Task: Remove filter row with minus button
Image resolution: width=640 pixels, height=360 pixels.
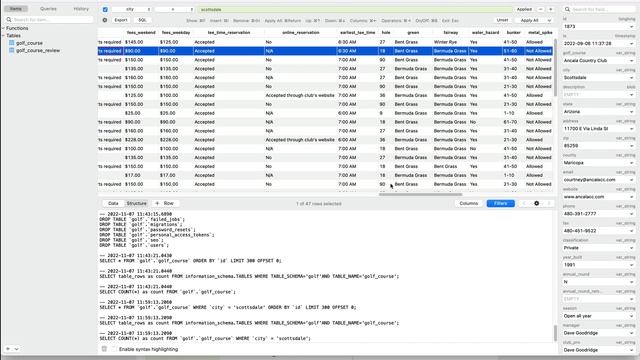Action: (x=540, y=9)
